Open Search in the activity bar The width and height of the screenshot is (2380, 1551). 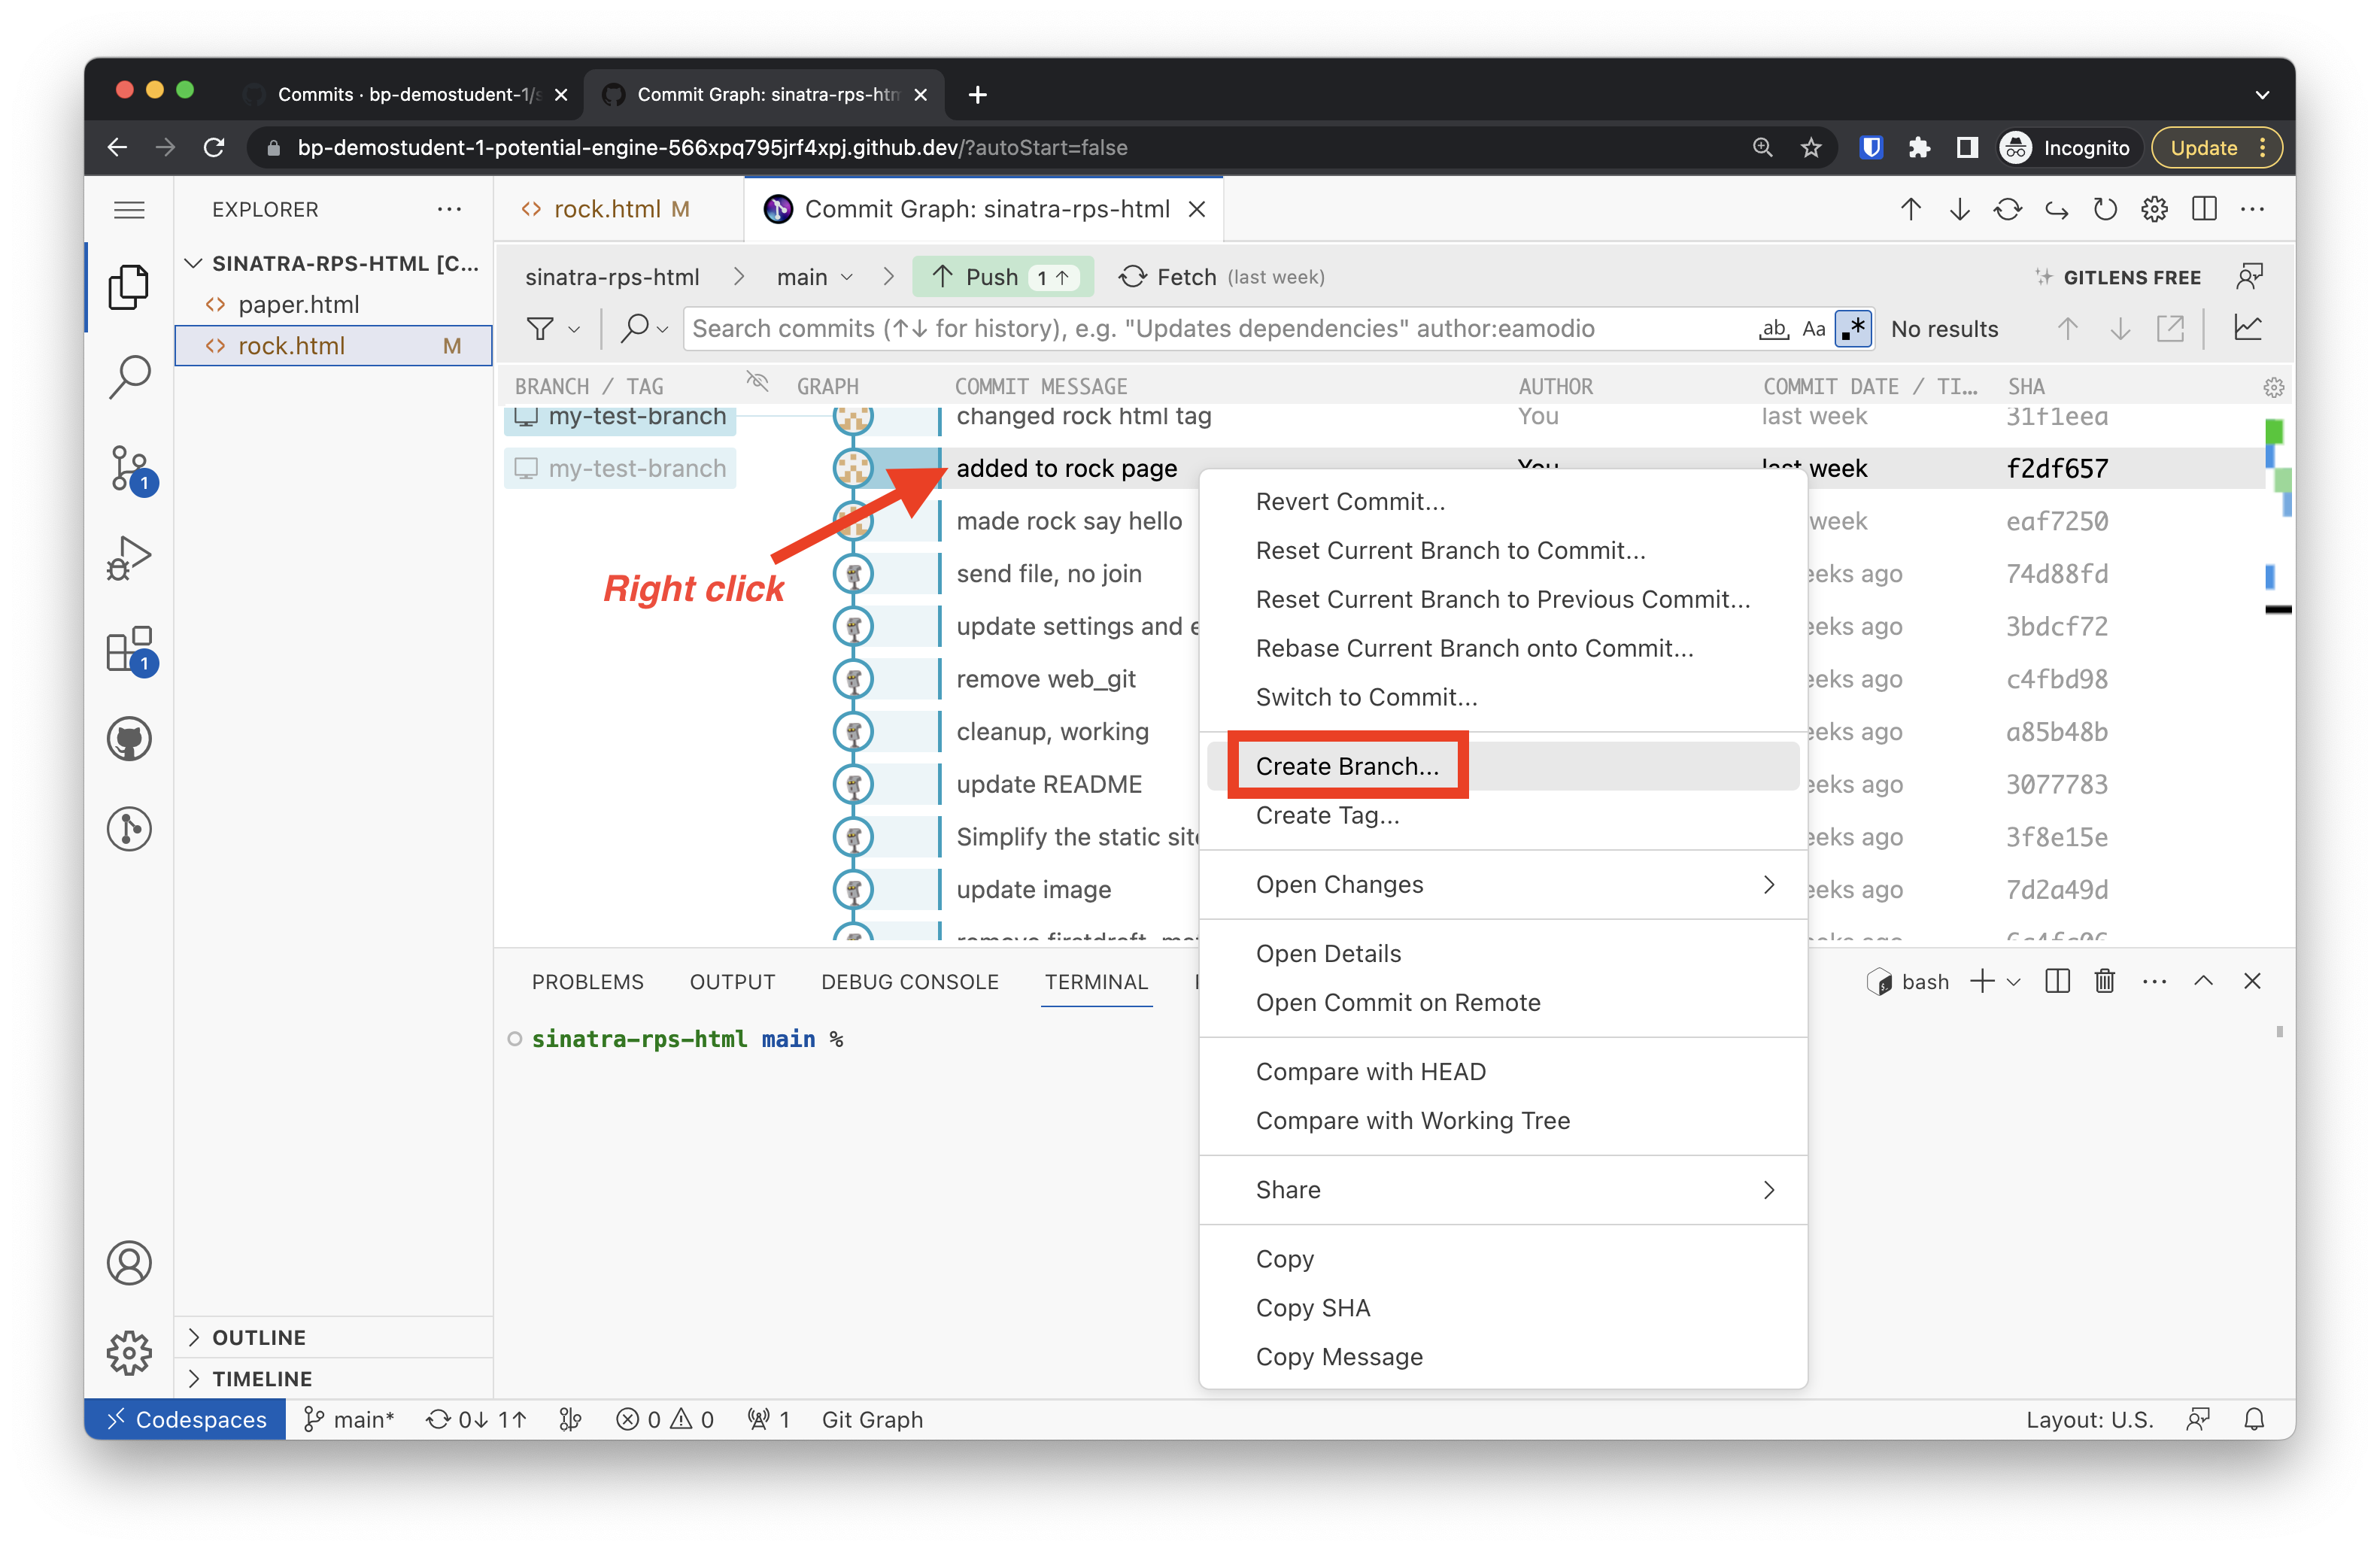[129, 377]
